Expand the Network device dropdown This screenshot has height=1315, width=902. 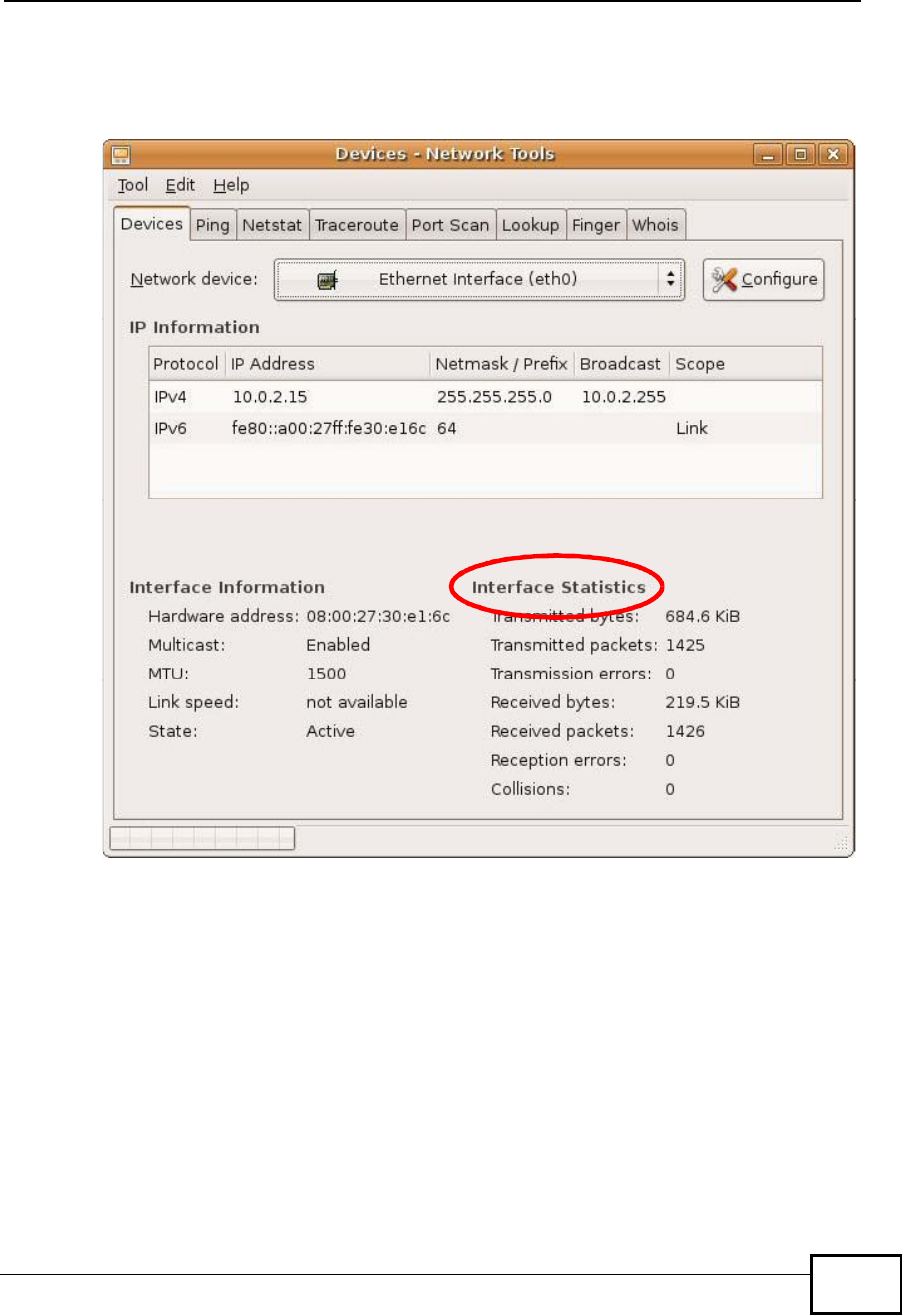point(479,280)
